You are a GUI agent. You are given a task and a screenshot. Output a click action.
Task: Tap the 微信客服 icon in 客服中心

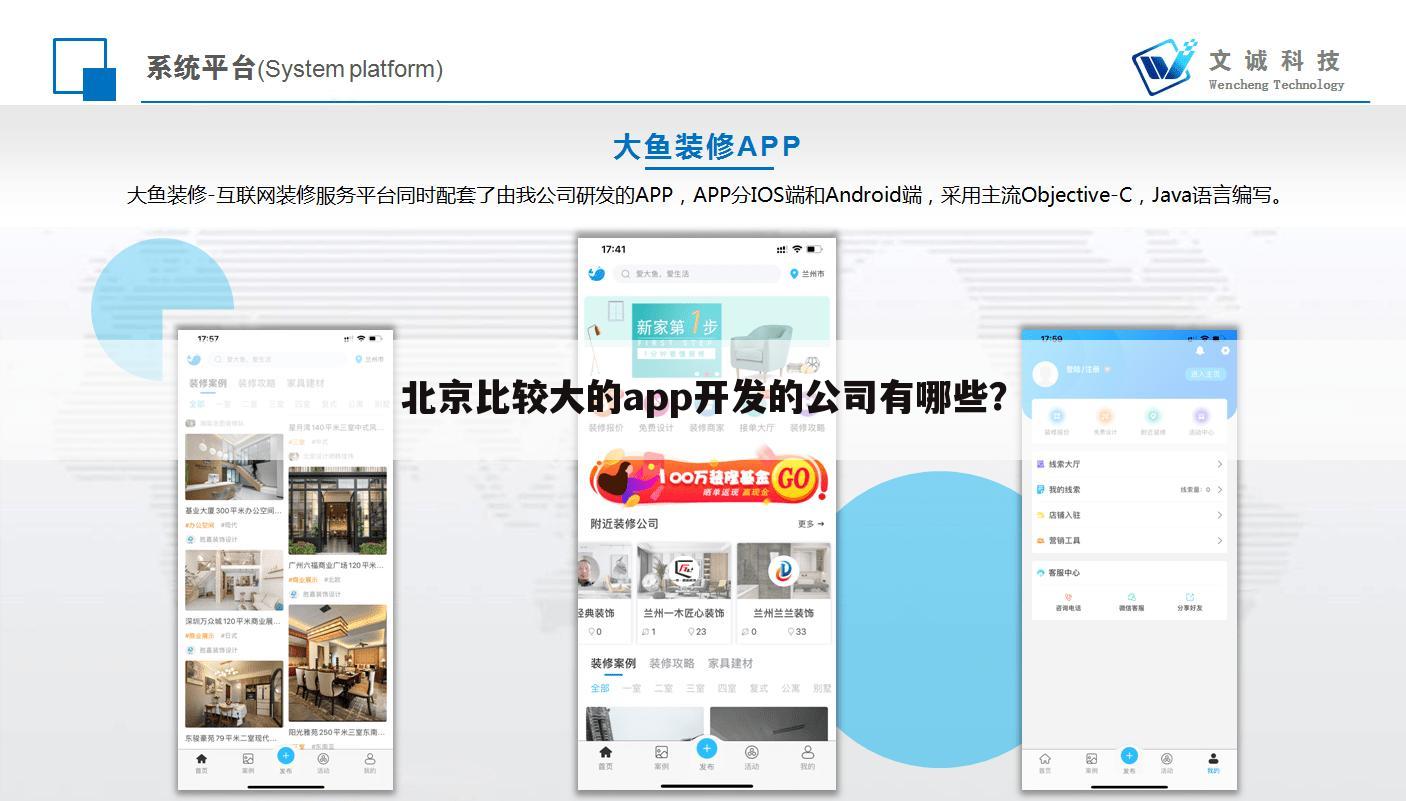(1131, 598)
